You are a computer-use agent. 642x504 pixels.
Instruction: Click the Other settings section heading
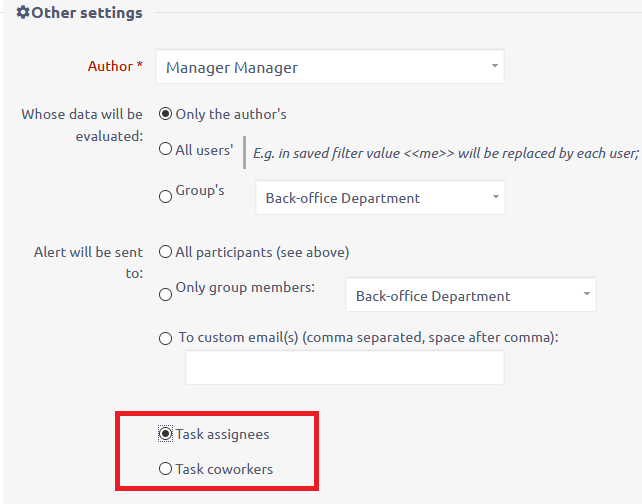point(87,14)
